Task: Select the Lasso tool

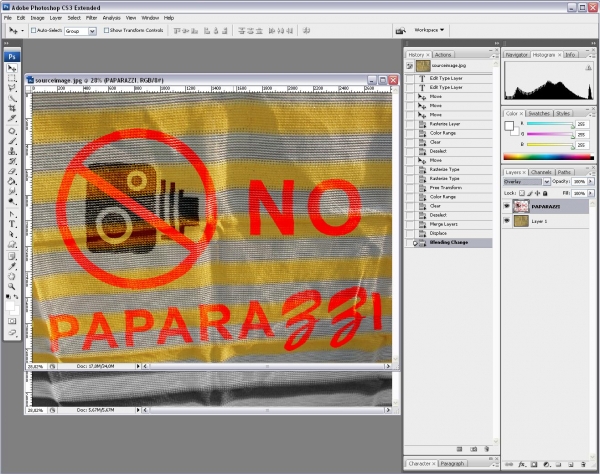Action: click(x=12, y=88)
